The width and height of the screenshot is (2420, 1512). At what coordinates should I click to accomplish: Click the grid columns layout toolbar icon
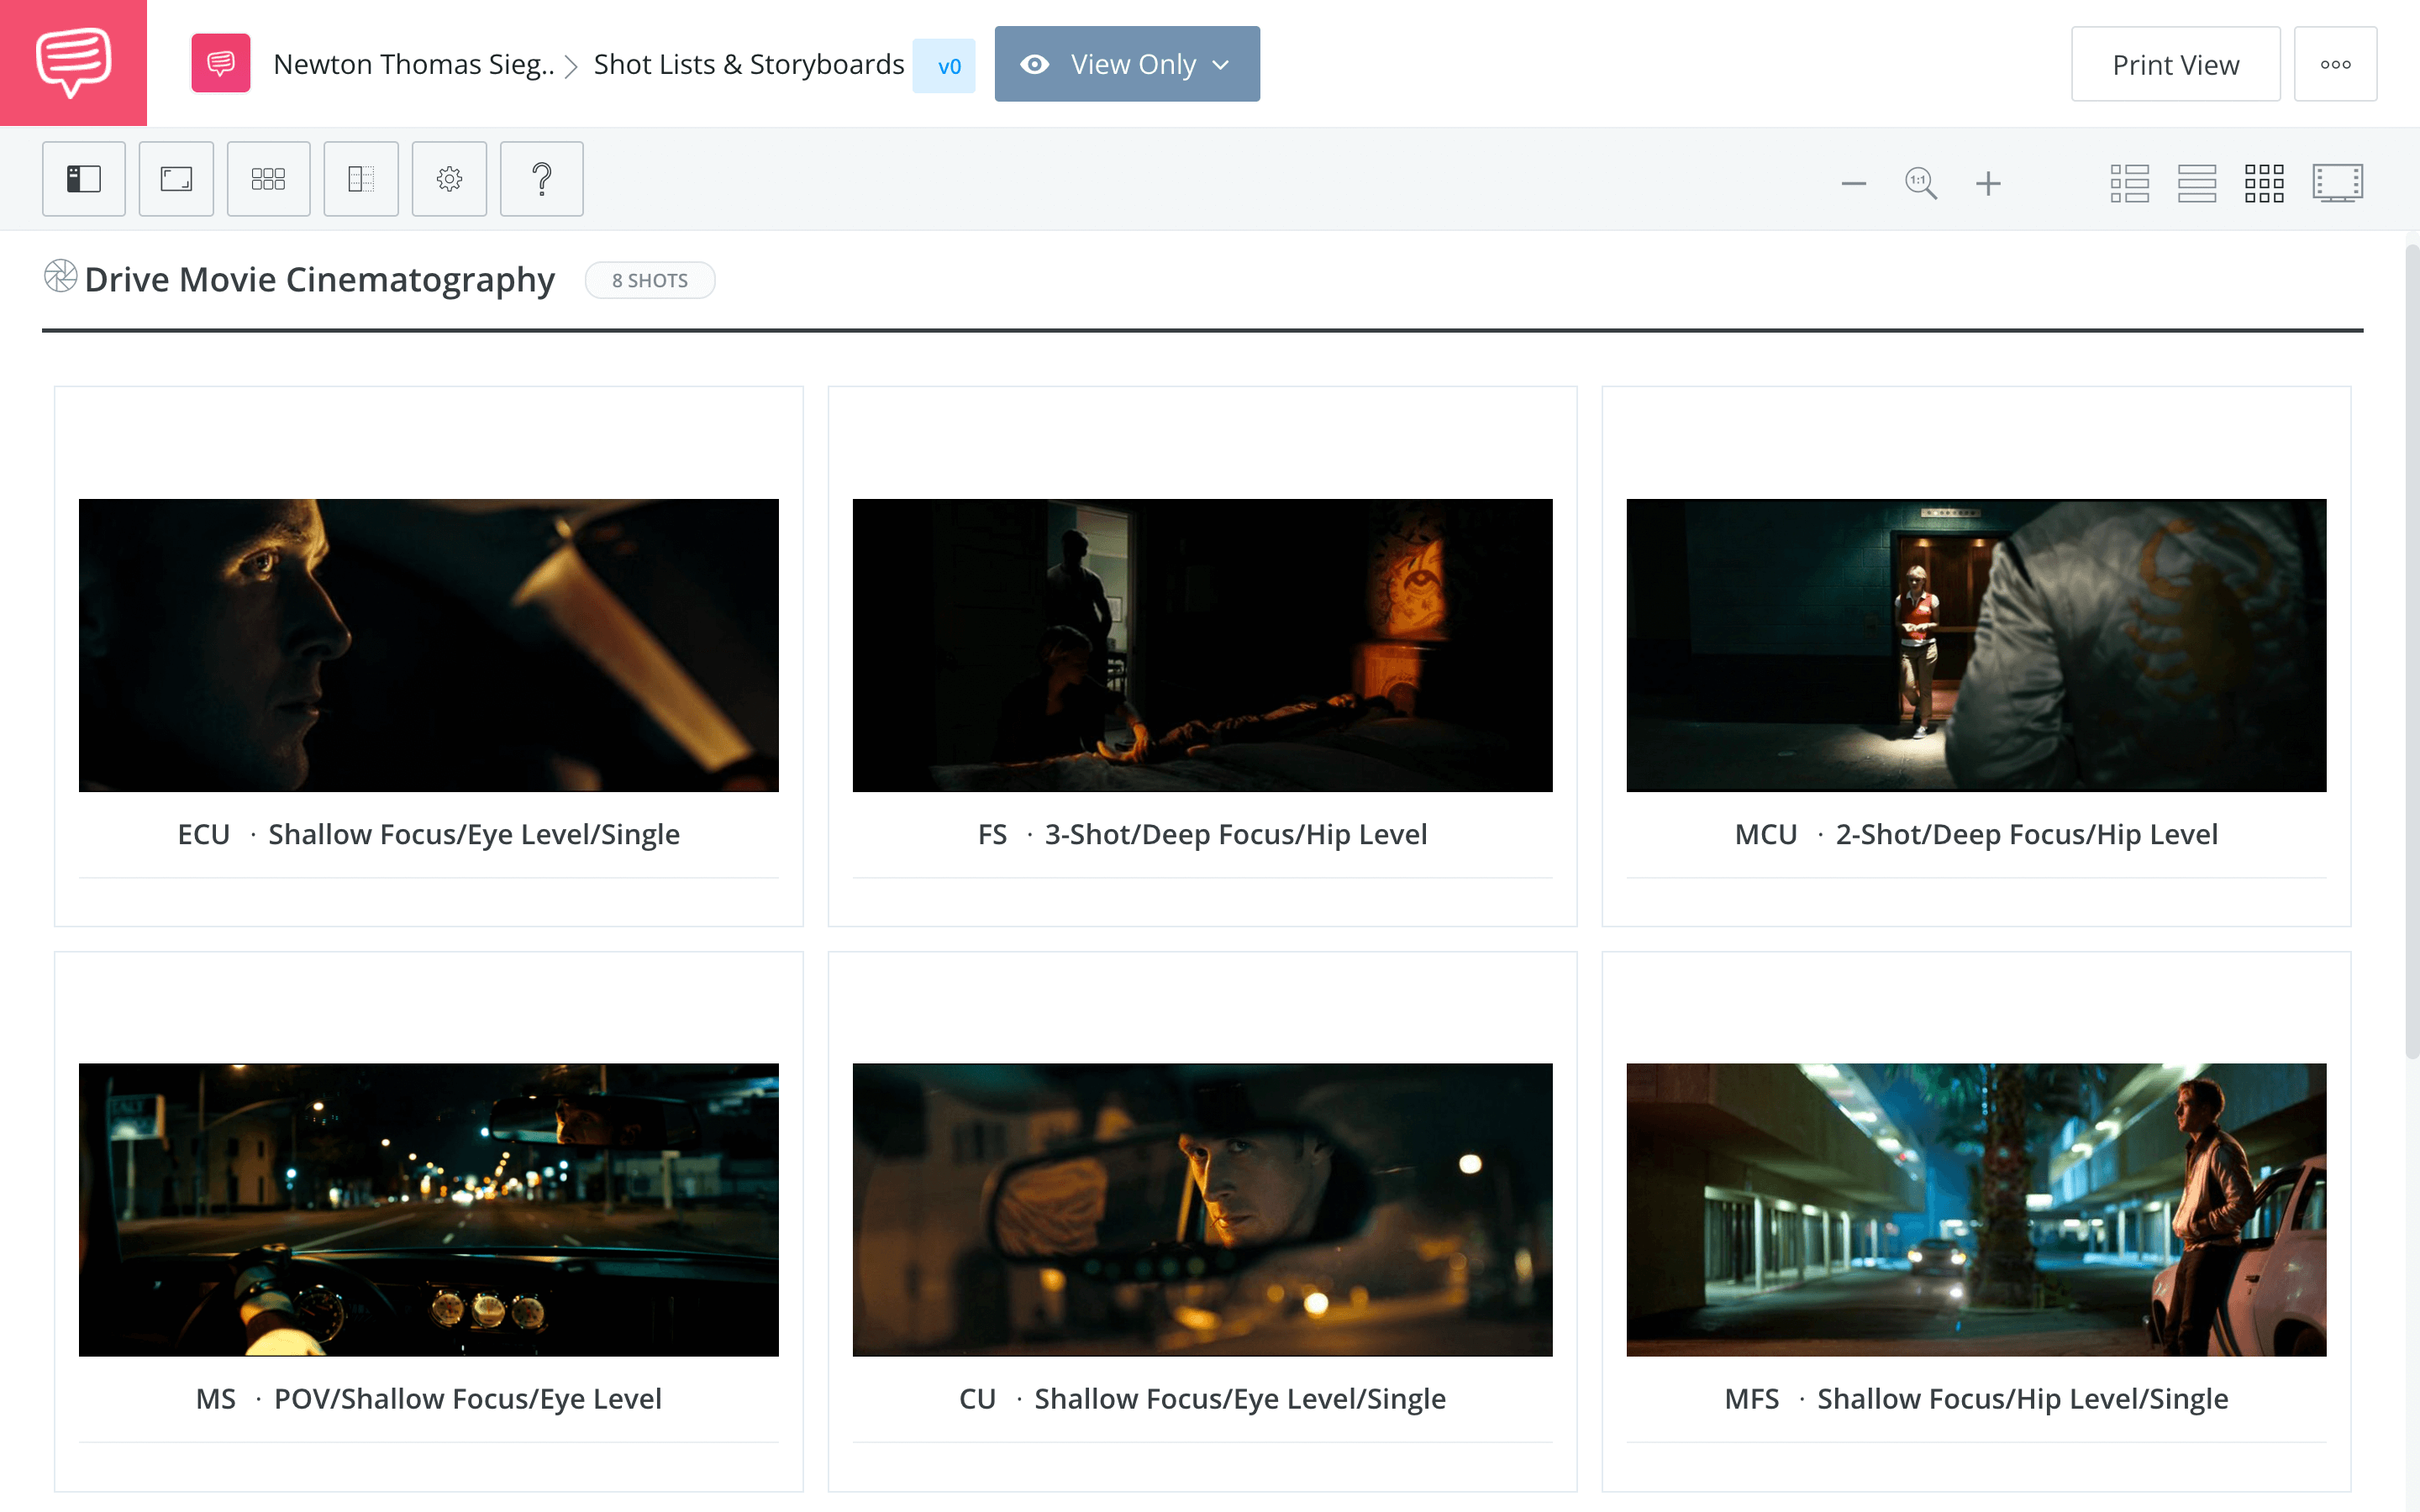point(268,179)
